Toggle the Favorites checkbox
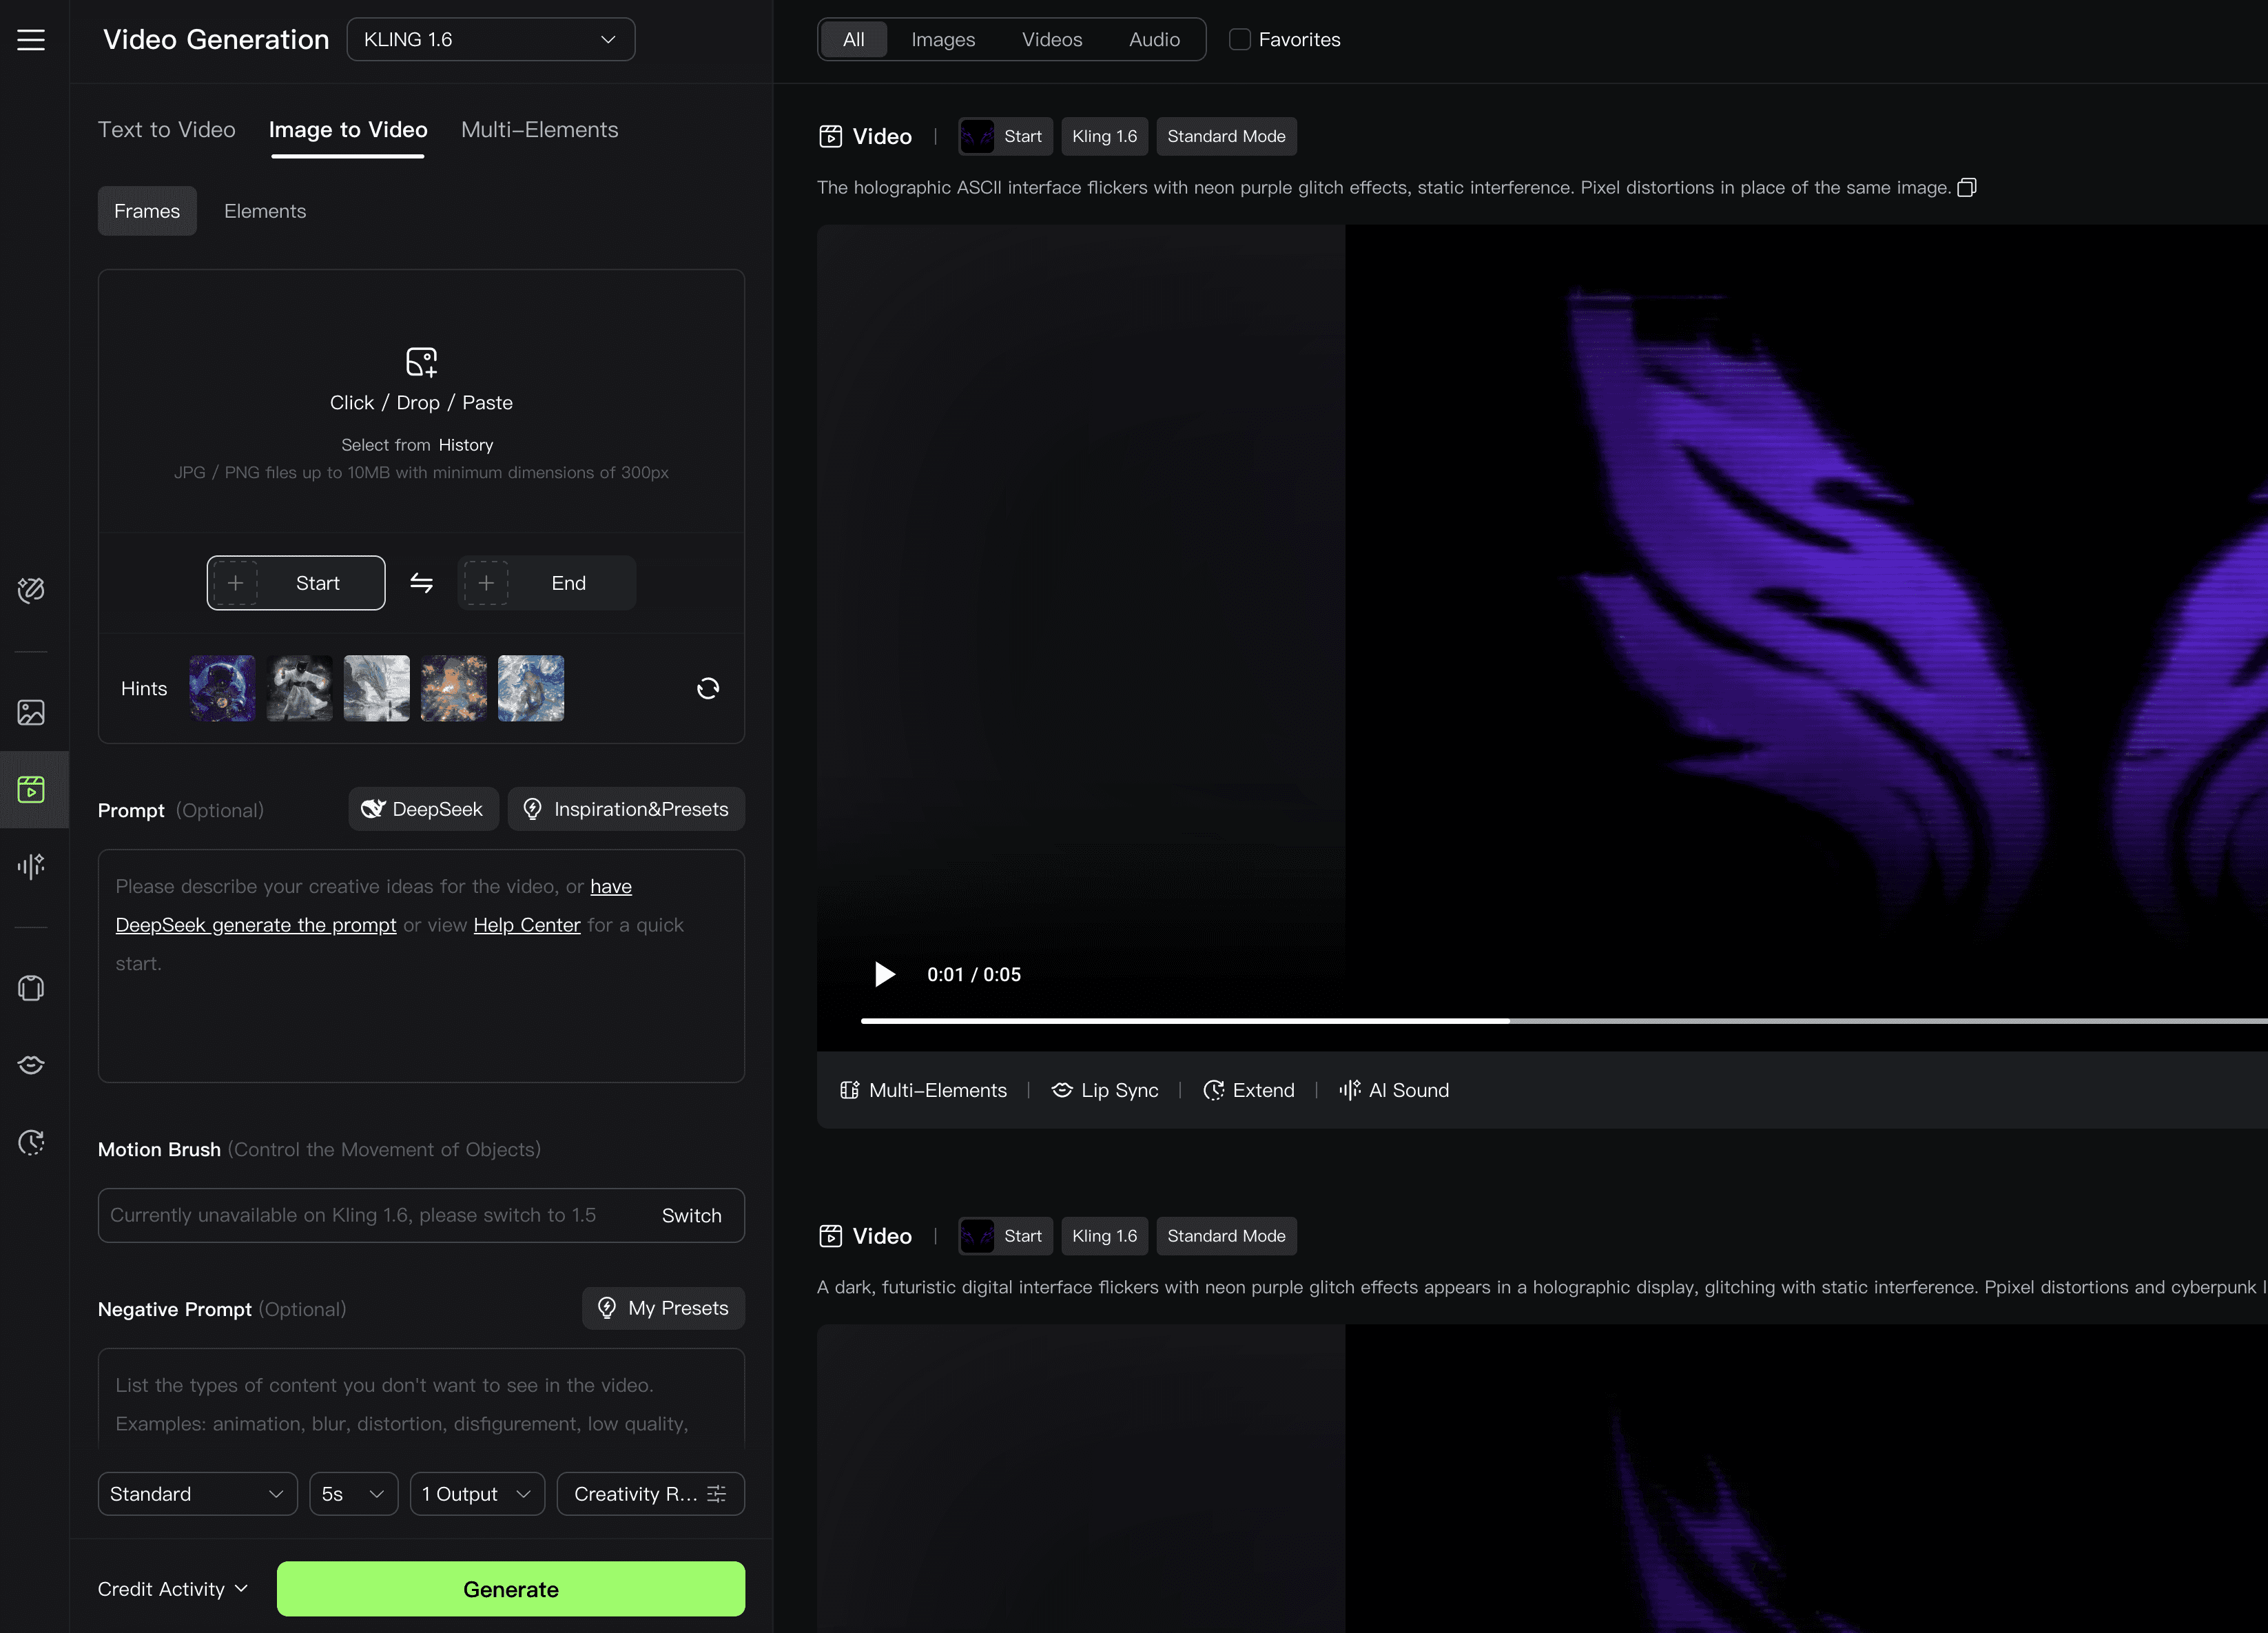The image size is (2268, 1633). (x=1240, y=40)
